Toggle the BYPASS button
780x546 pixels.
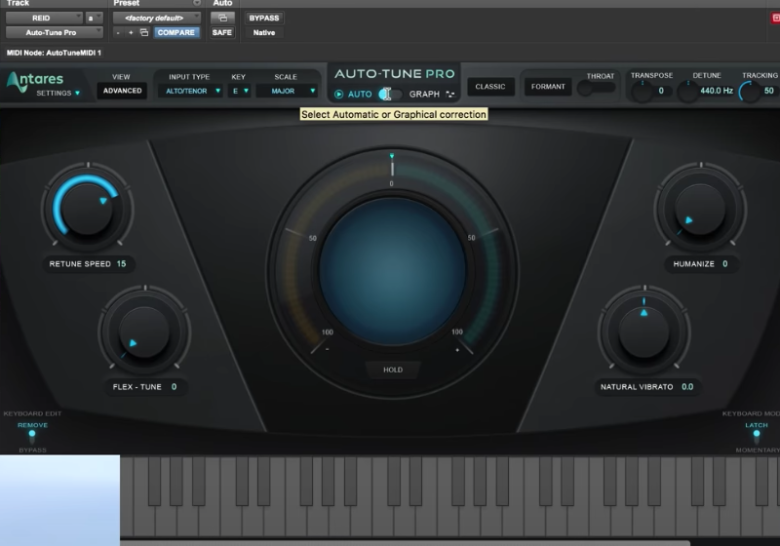click(x=264, y=18)
